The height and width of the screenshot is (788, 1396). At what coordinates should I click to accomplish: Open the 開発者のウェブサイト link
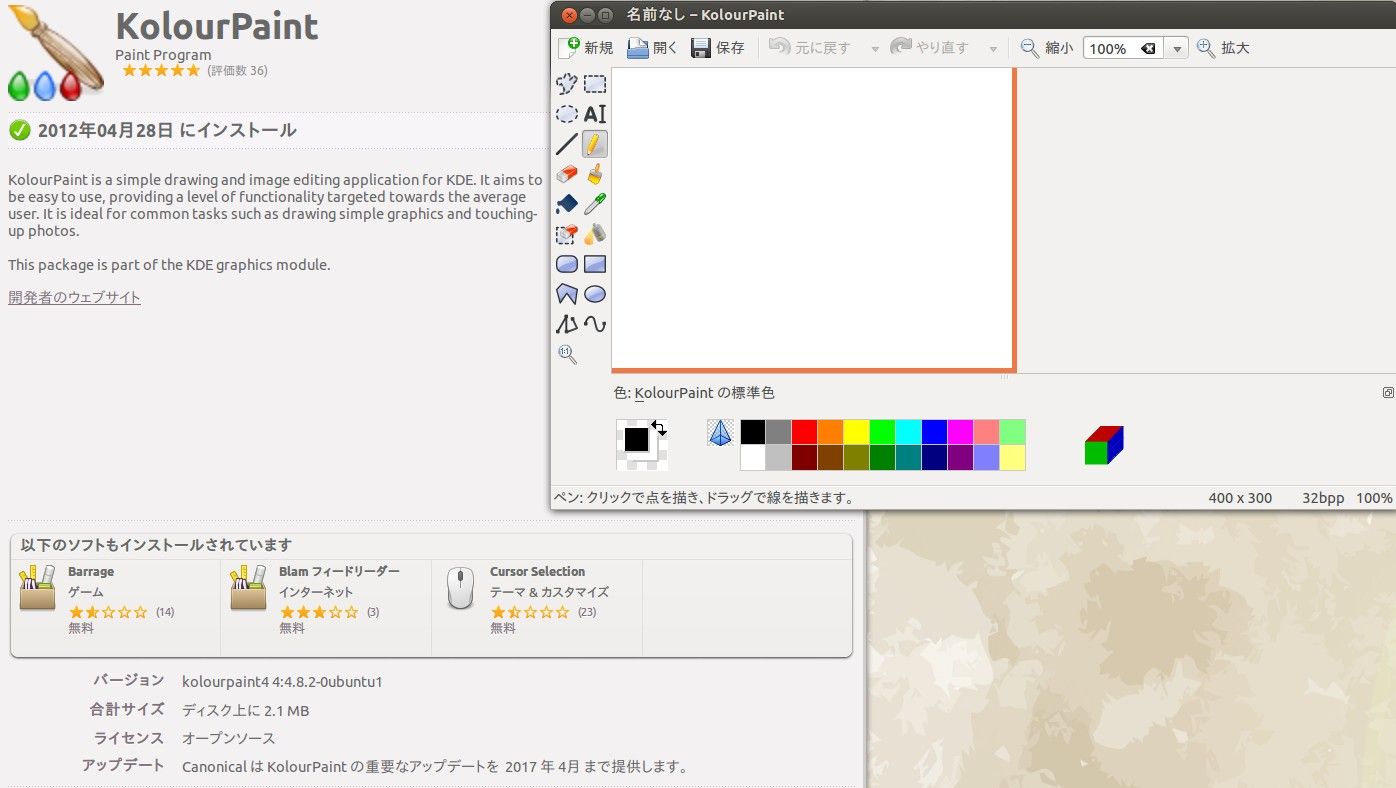[74, 297]
